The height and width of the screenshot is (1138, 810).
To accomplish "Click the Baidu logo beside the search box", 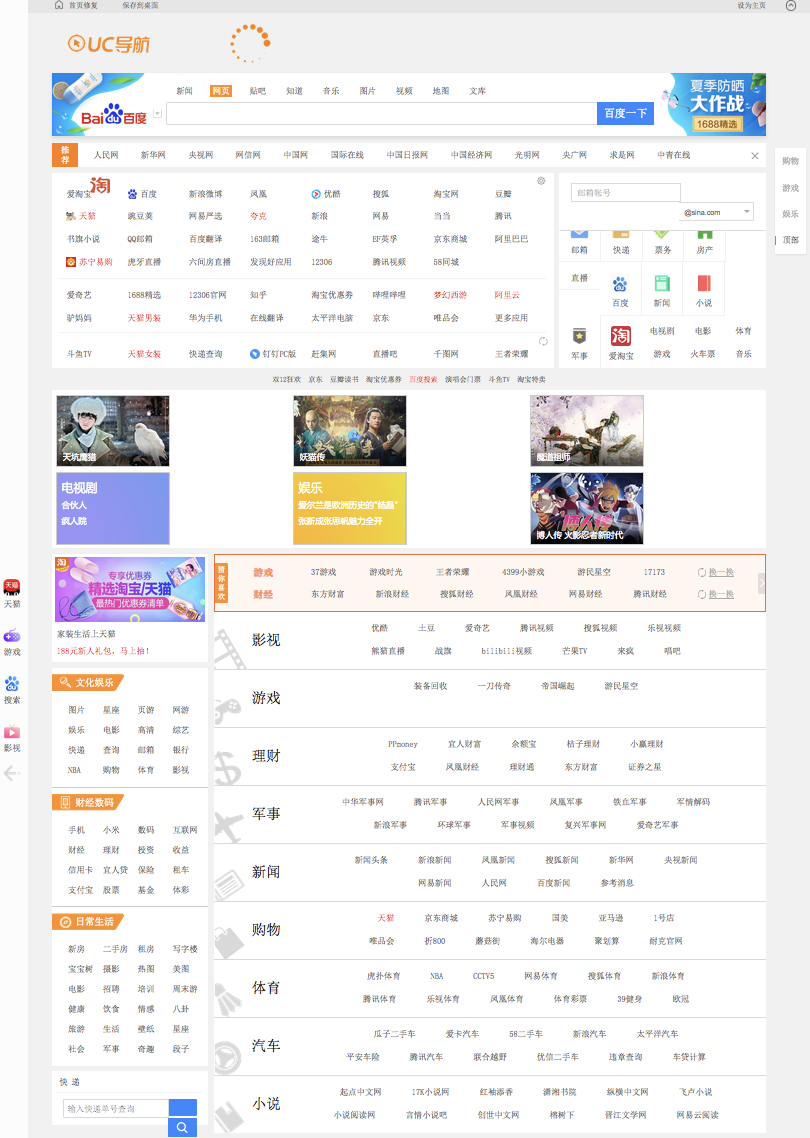I will pos(114,114).
